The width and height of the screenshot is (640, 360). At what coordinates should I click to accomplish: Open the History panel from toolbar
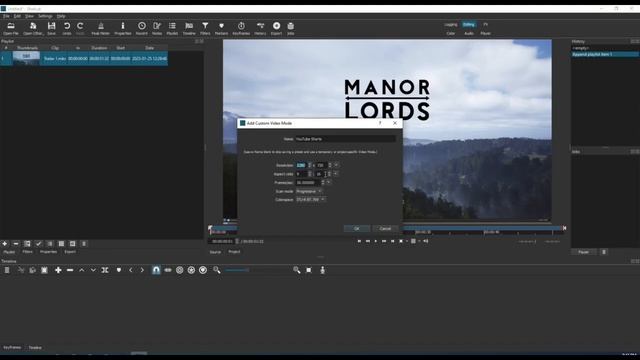click(260, 29)
